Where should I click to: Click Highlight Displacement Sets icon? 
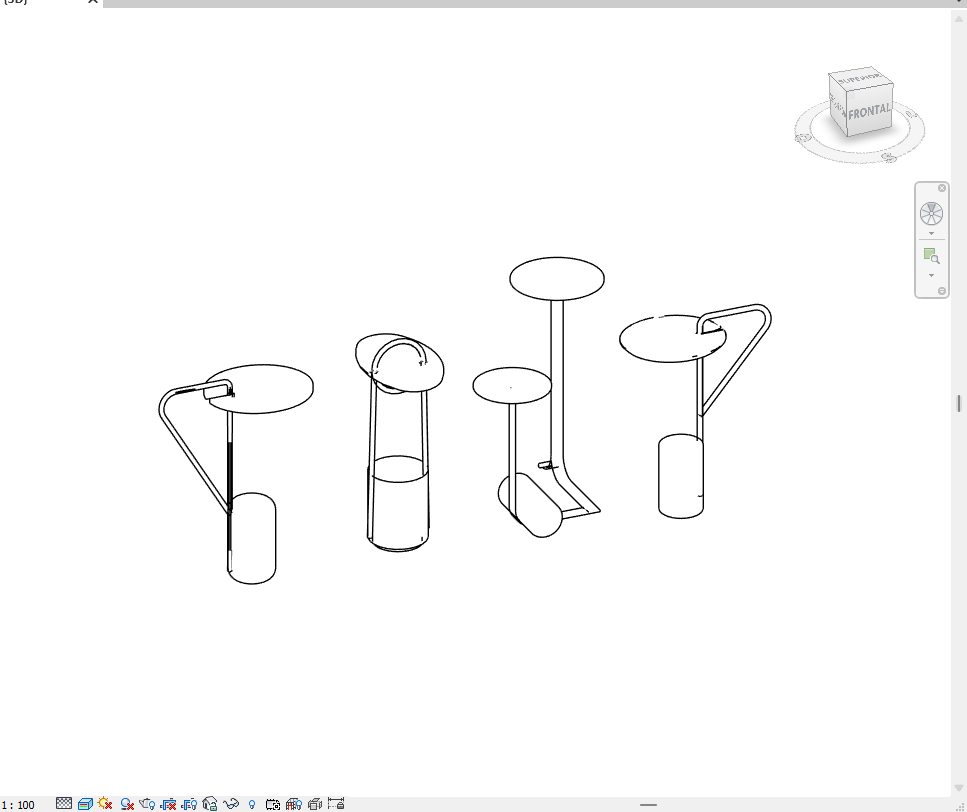315,804
